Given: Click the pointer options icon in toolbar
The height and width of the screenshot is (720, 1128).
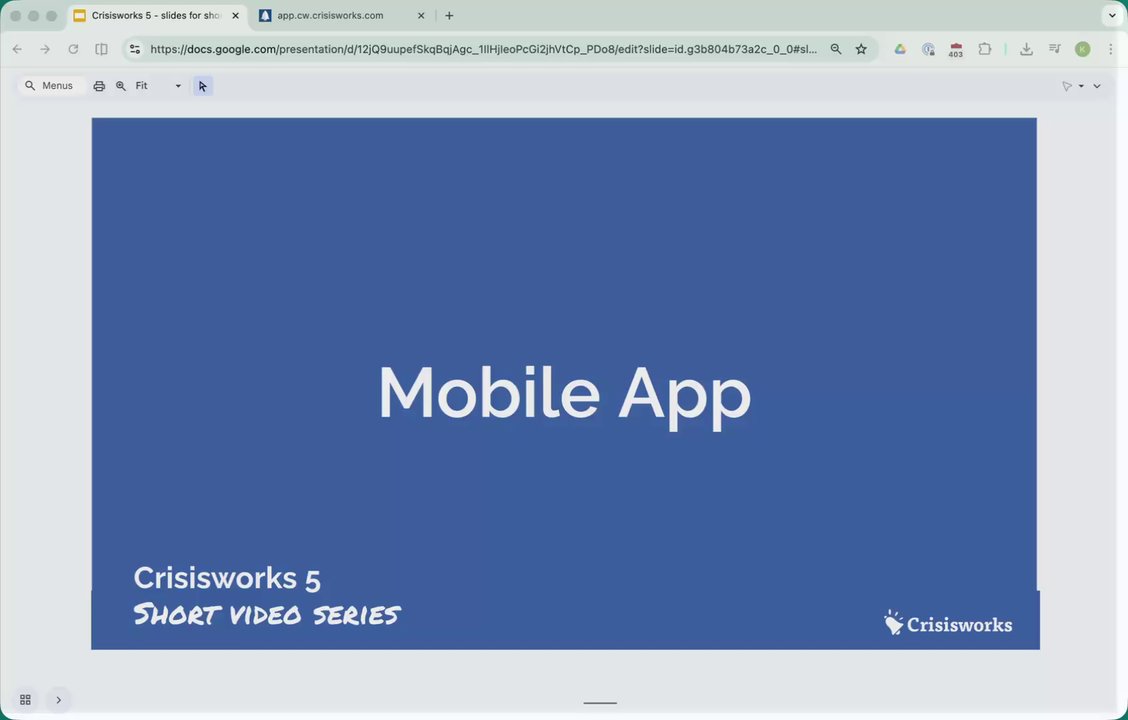Looking at the screenshot, I should [x=1067, y=86].
